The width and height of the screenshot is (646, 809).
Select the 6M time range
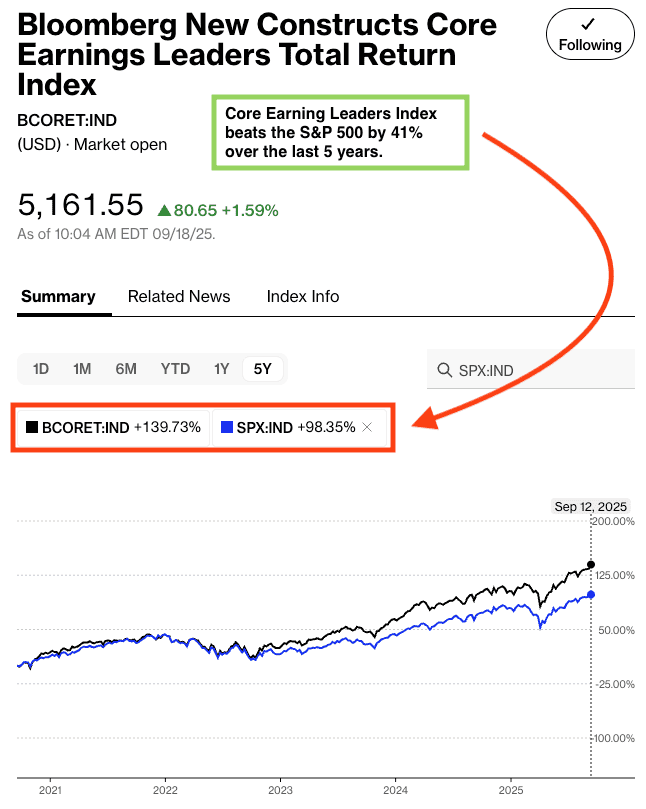pos(126,369)
